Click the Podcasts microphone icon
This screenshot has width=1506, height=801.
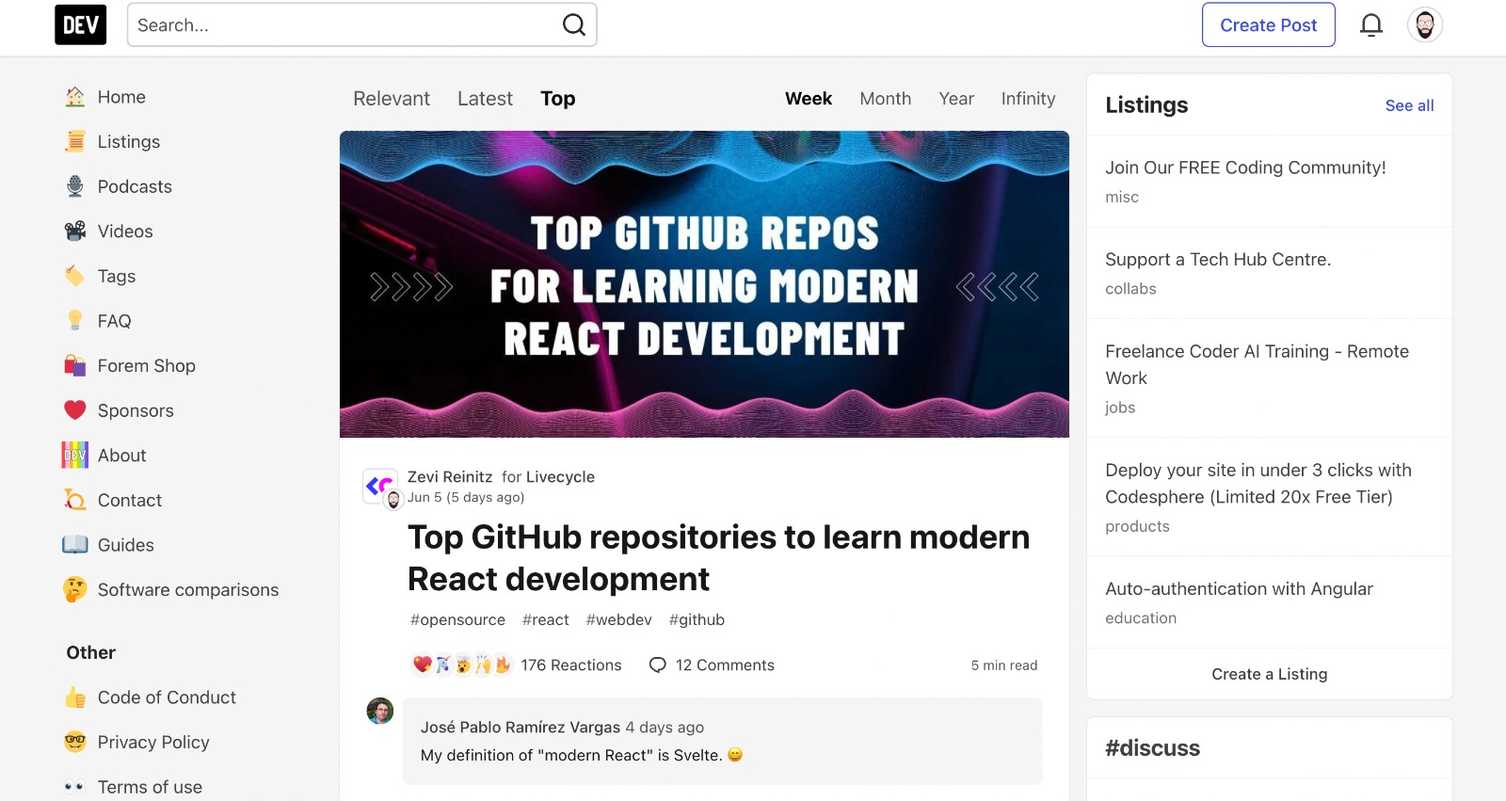[75, 184]
